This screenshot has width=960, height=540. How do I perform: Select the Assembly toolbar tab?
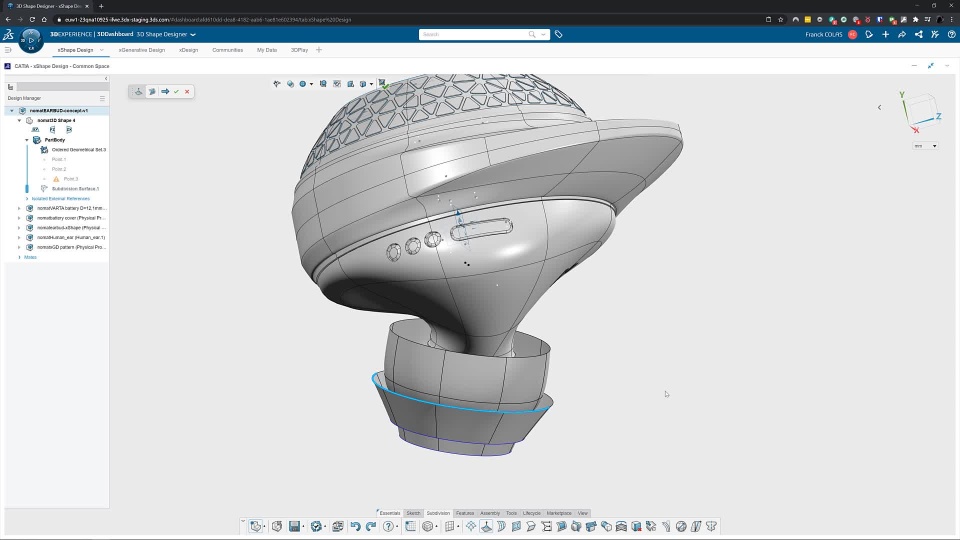point(490,513)
